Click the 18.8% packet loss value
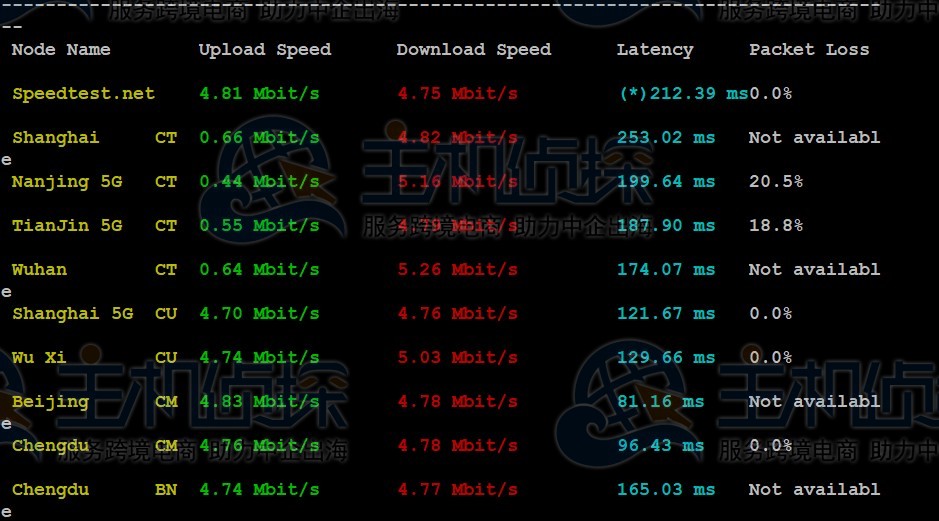Viewport: 939px width, 521px height. pyautogui.click(x=776, y=225)
